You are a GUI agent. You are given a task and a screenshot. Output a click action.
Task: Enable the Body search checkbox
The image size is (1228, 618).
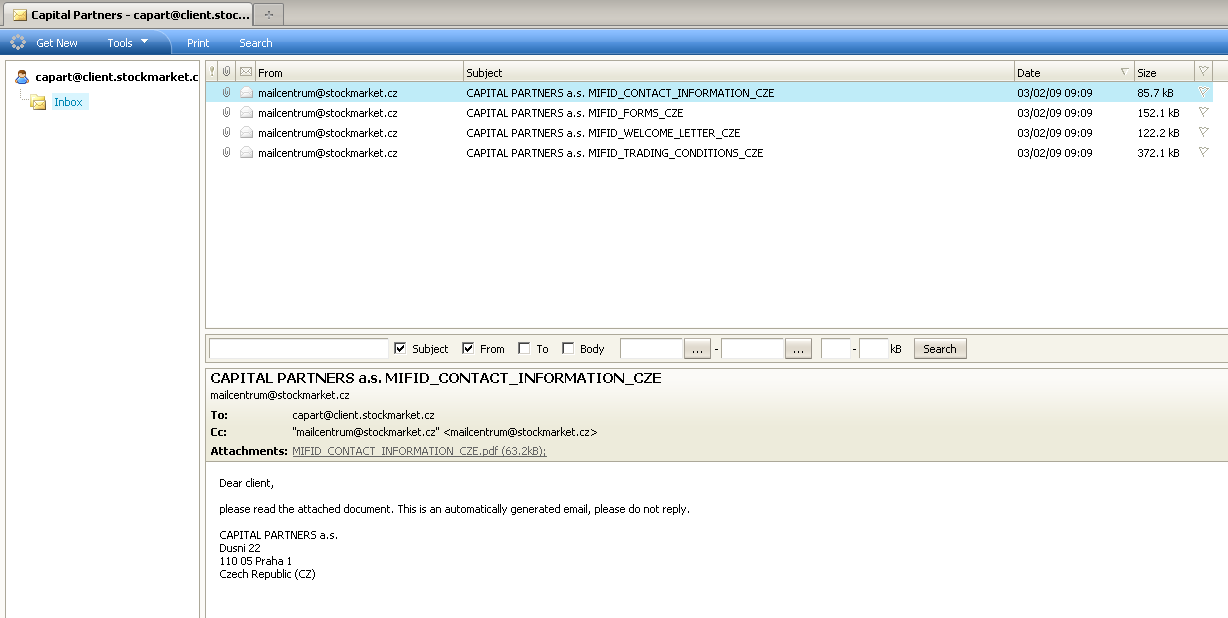[x=568, y=348]
